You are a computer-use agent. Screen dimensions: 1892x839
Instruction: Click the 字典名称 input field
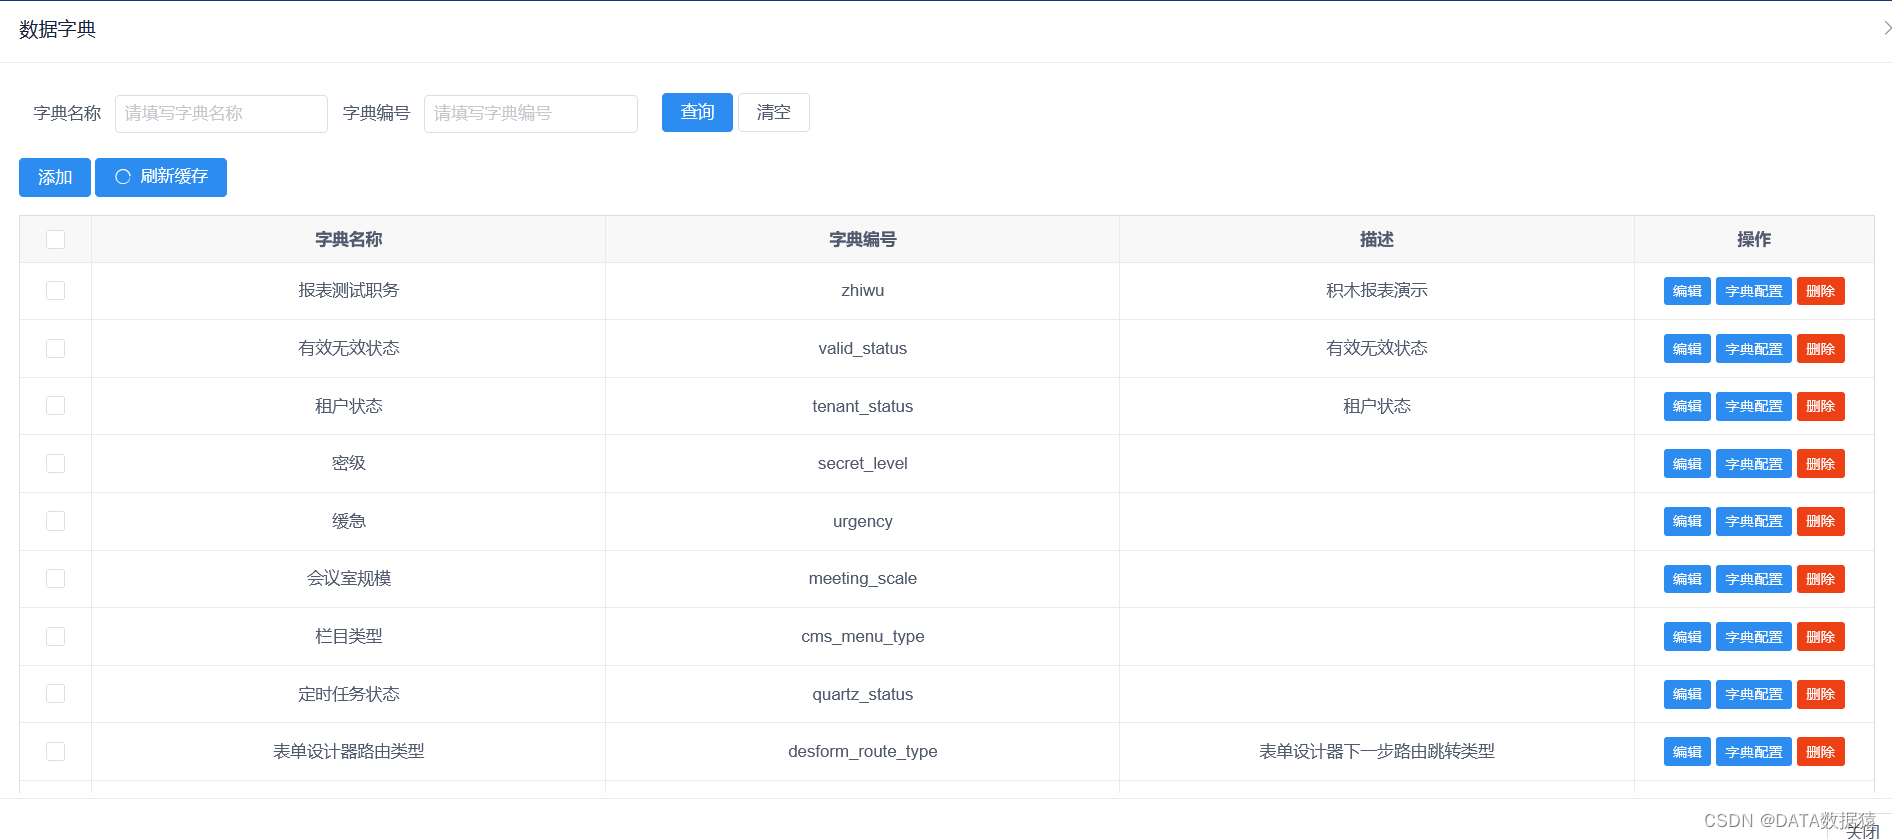click(x=221, y=114)
